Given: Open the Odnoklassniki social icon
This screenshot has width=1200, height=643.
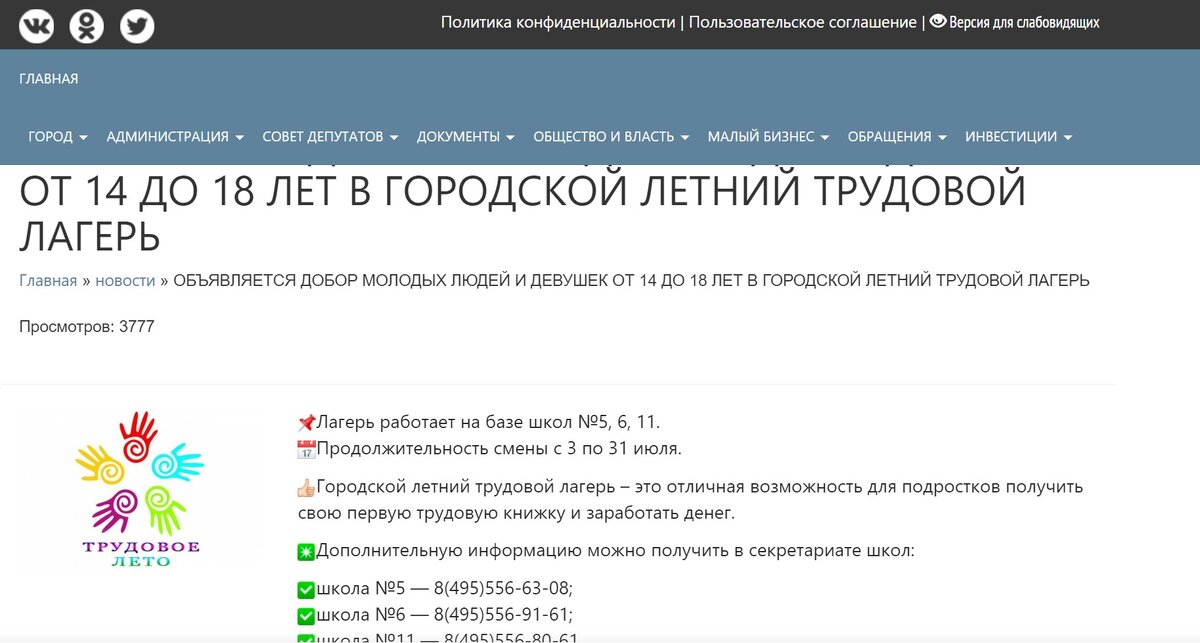Looking at the screenshot, I should click(87, 25).
